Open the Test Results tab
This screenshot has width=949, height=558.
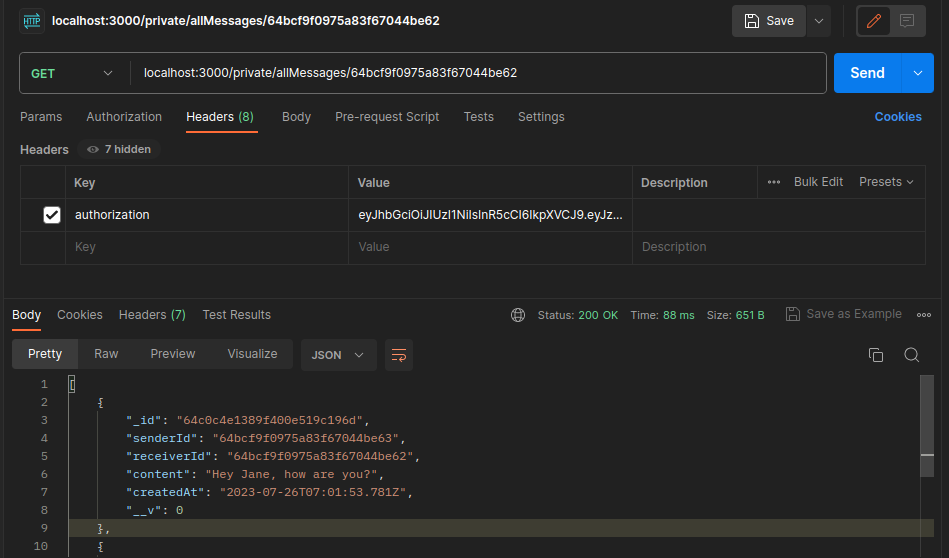(x=237, y=315)
